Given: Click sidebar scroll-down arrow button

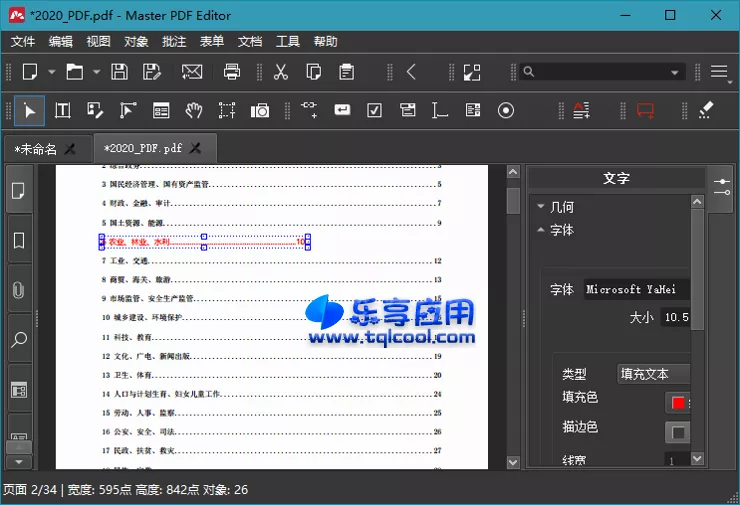Looking at the screenshot, I should (19, 462).
